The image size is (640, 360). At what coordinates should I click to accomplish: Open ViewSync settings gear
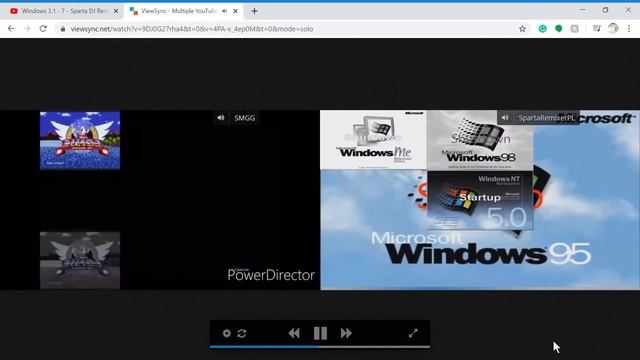pyautogui.click(x=227, y=333)
